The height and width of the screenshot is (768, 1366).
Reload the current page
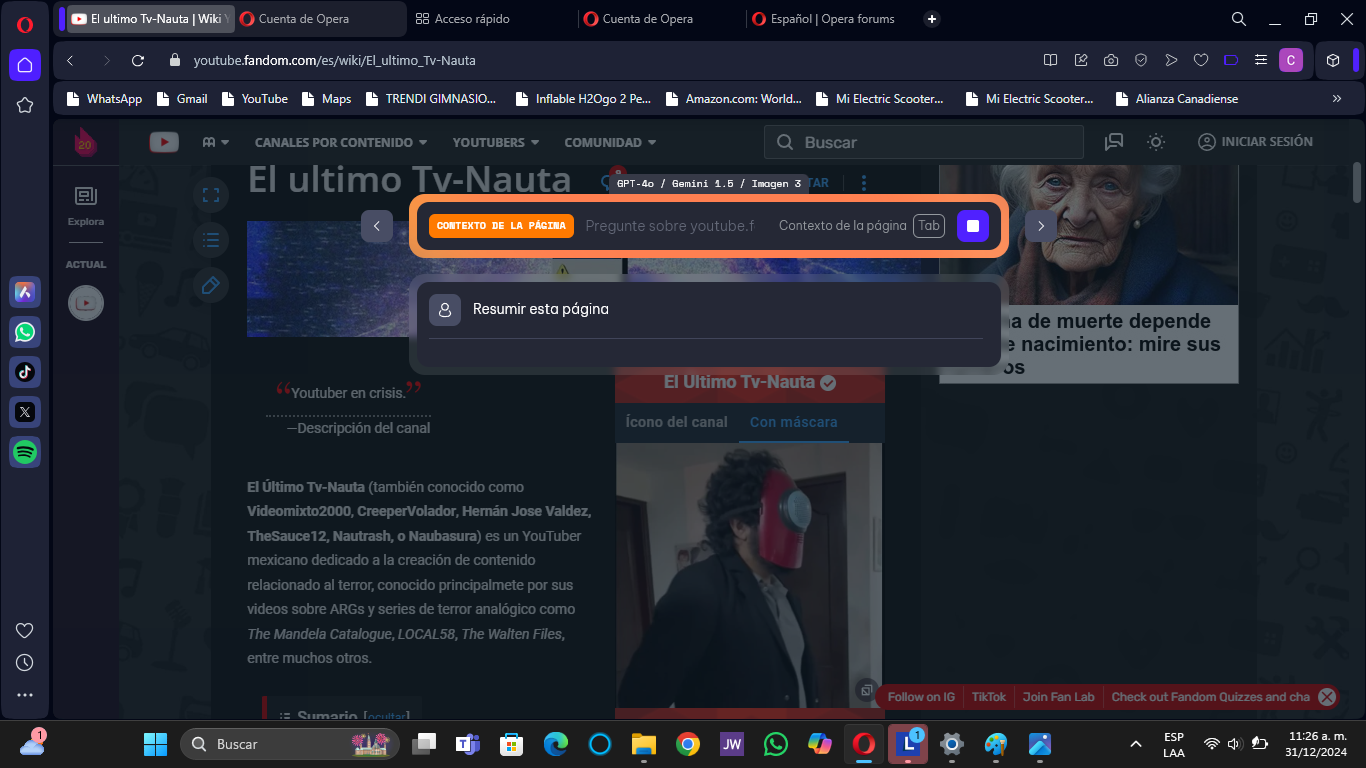pos(138,60)
